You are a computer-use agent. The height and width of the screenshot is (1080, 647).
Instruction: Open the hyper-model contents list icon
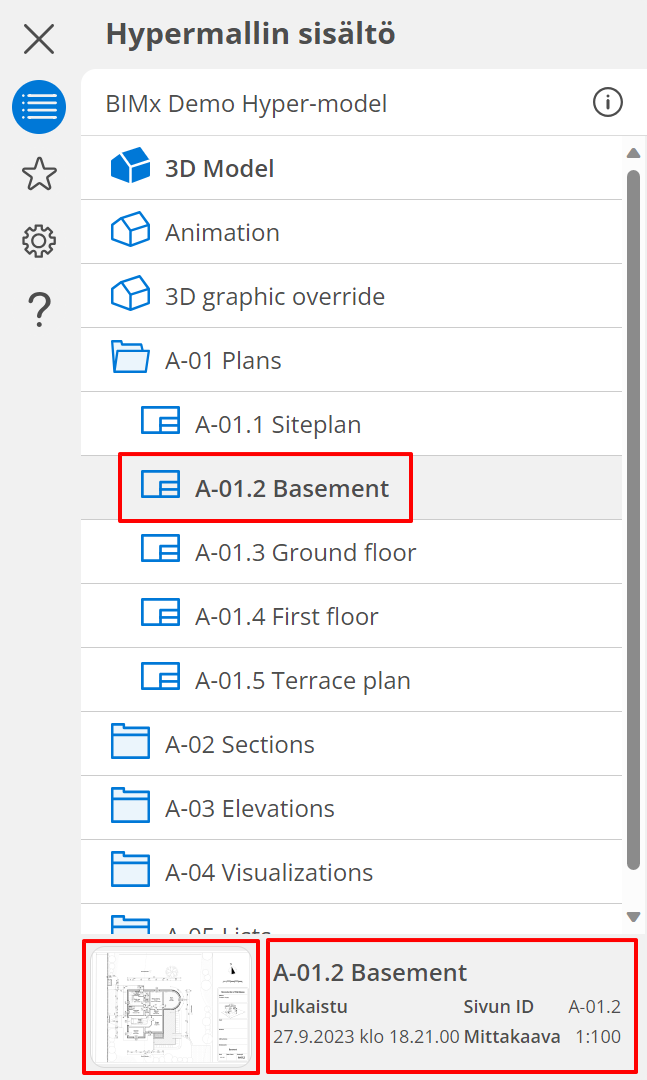pos(39,107)
